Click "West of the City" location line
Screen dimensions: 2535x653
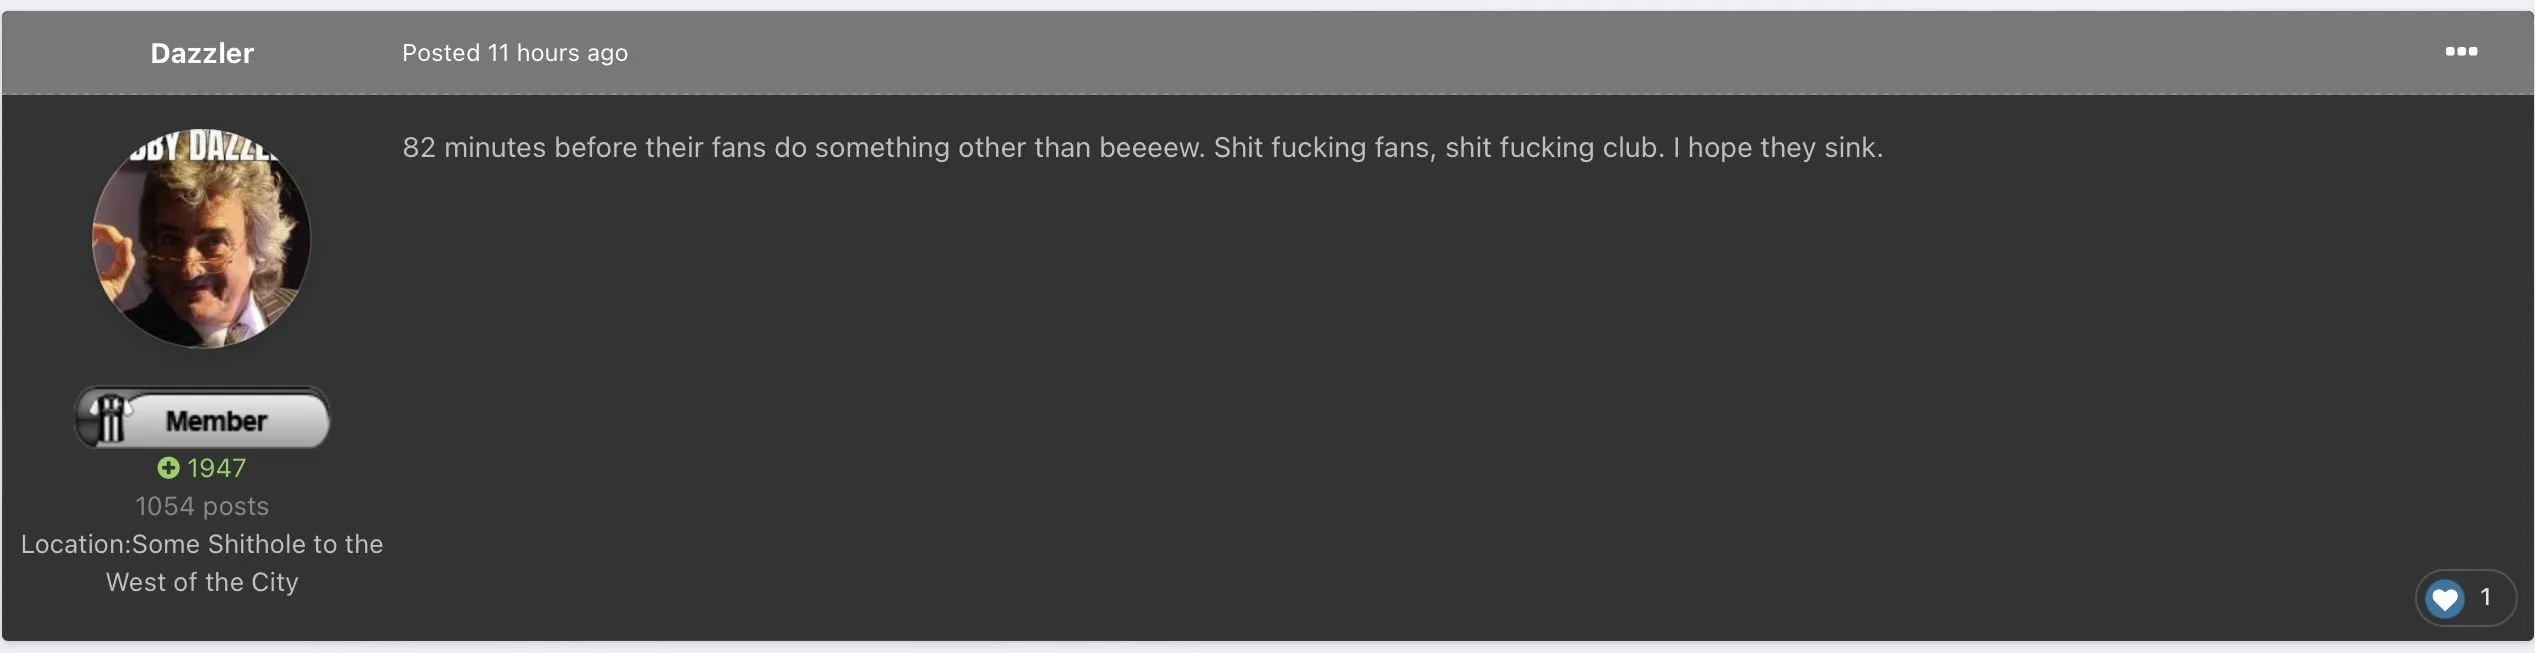202,582
